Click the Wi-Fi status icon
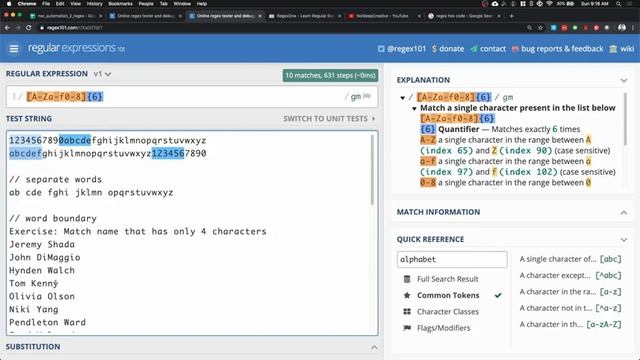 coord(549,4)
